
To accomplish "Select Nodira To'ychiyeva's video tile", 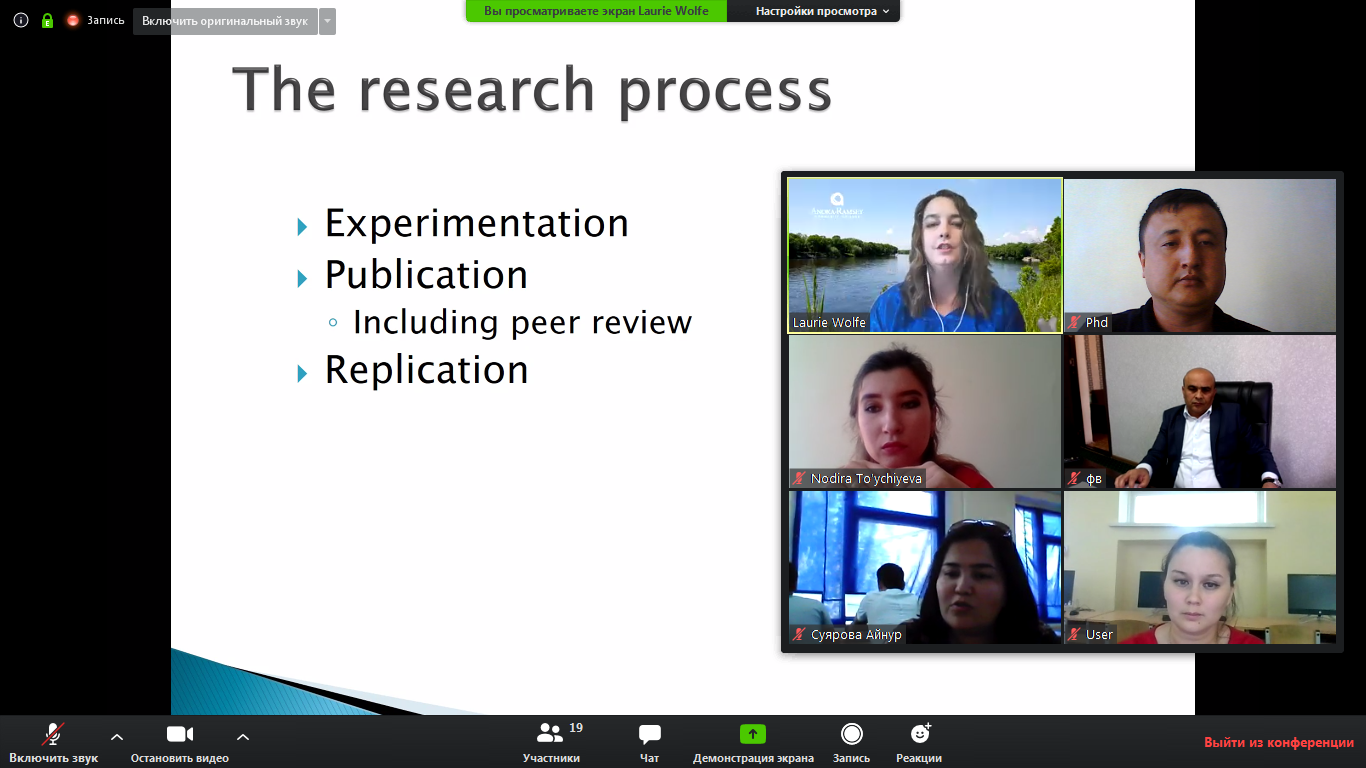I will [x=925, y=411].
